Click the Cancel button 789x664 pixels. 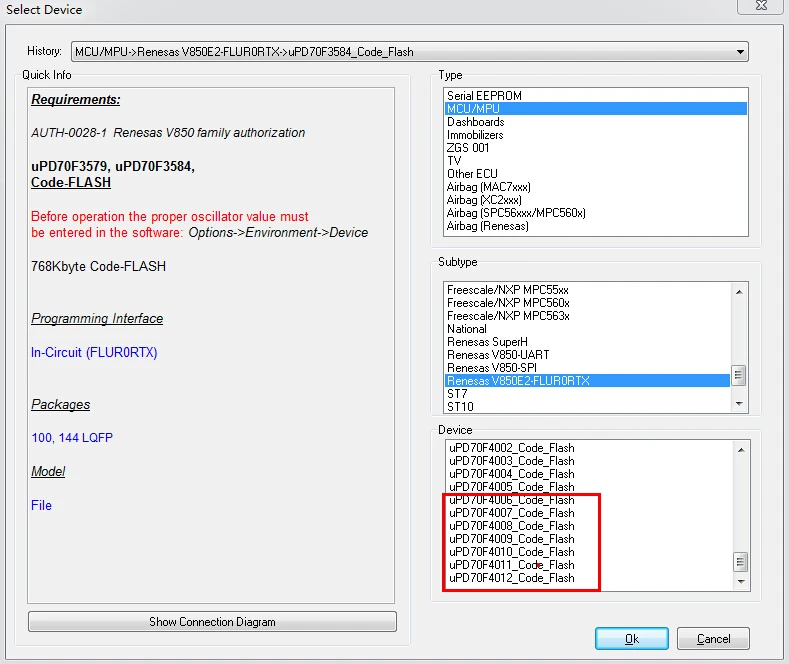(x=713, y=639)
